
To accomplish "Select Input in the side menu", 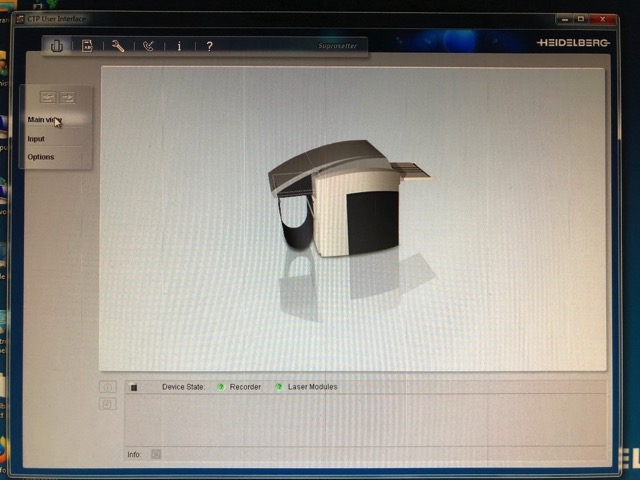I will coord(37,139).
